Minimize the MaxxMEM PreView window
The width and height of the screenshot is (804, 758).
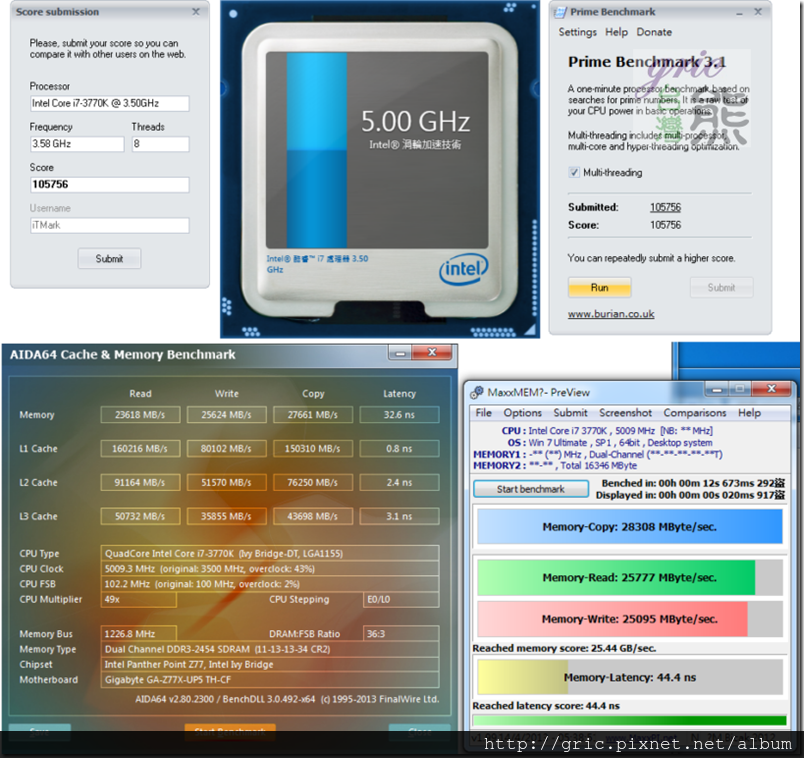point(717,389)
